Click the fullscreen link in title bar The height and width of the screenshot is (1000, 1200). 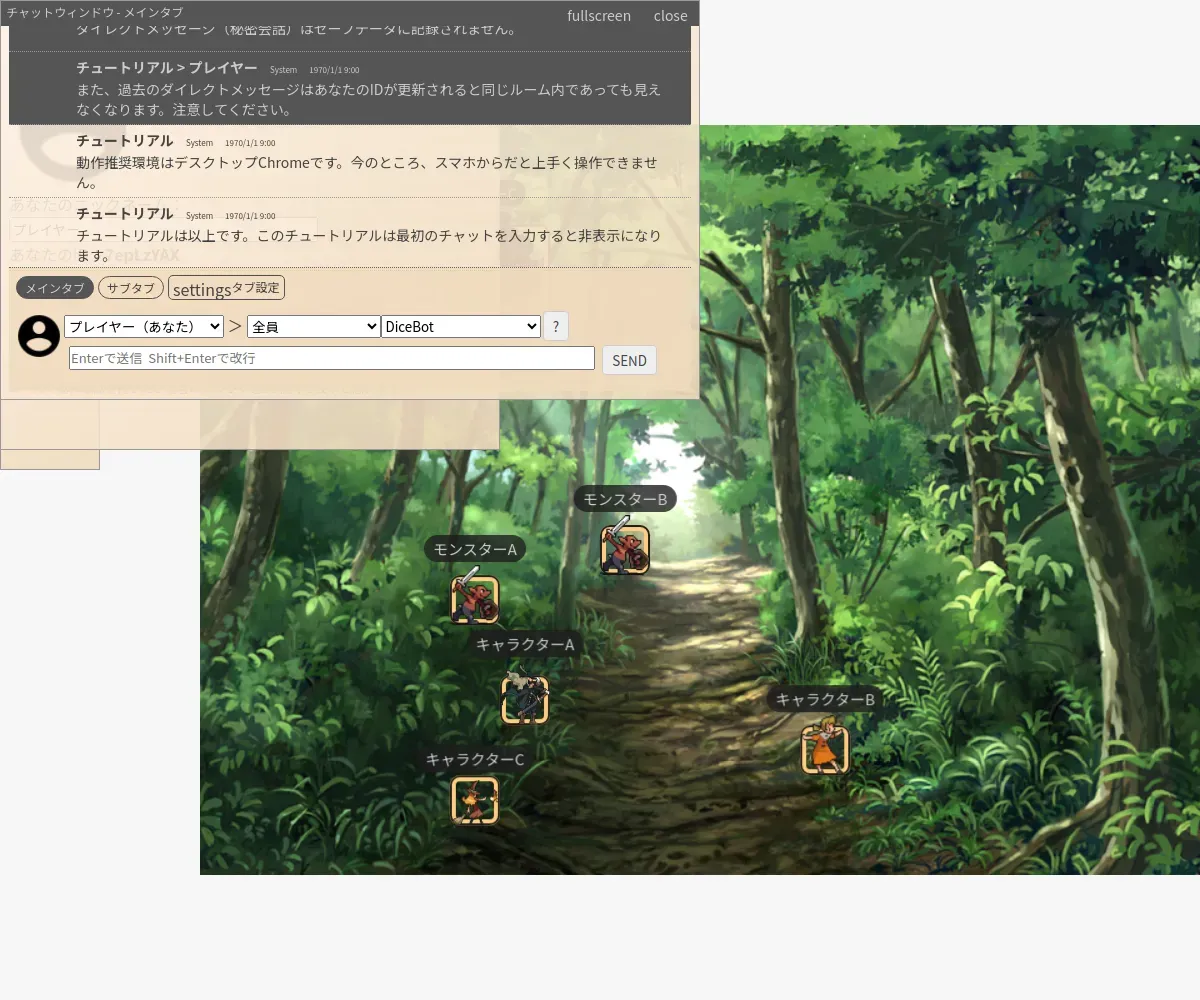[x=599, y=15]
